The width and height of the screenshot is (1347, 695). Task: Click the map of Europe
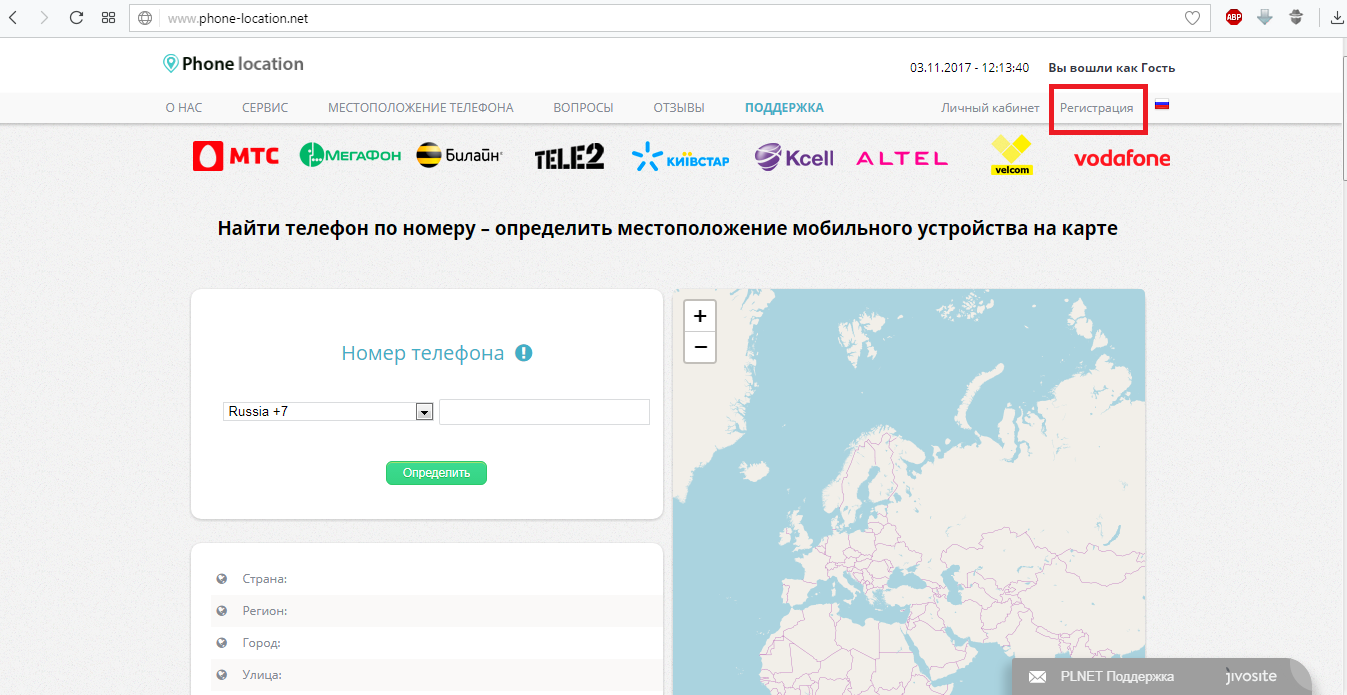point(909,492)
